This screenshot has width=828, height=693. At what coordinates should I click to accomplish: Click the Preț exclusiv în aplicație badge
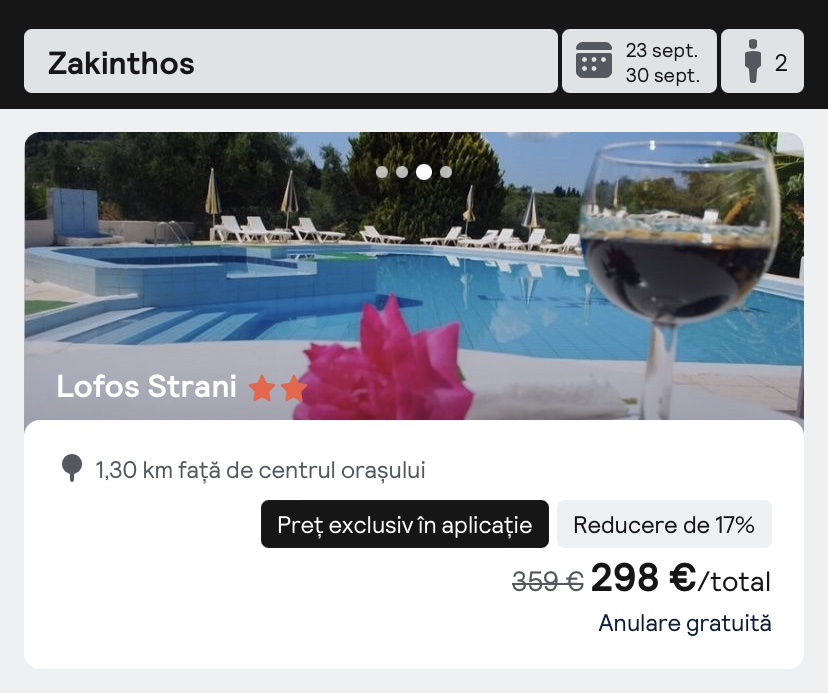coord(405,524)
